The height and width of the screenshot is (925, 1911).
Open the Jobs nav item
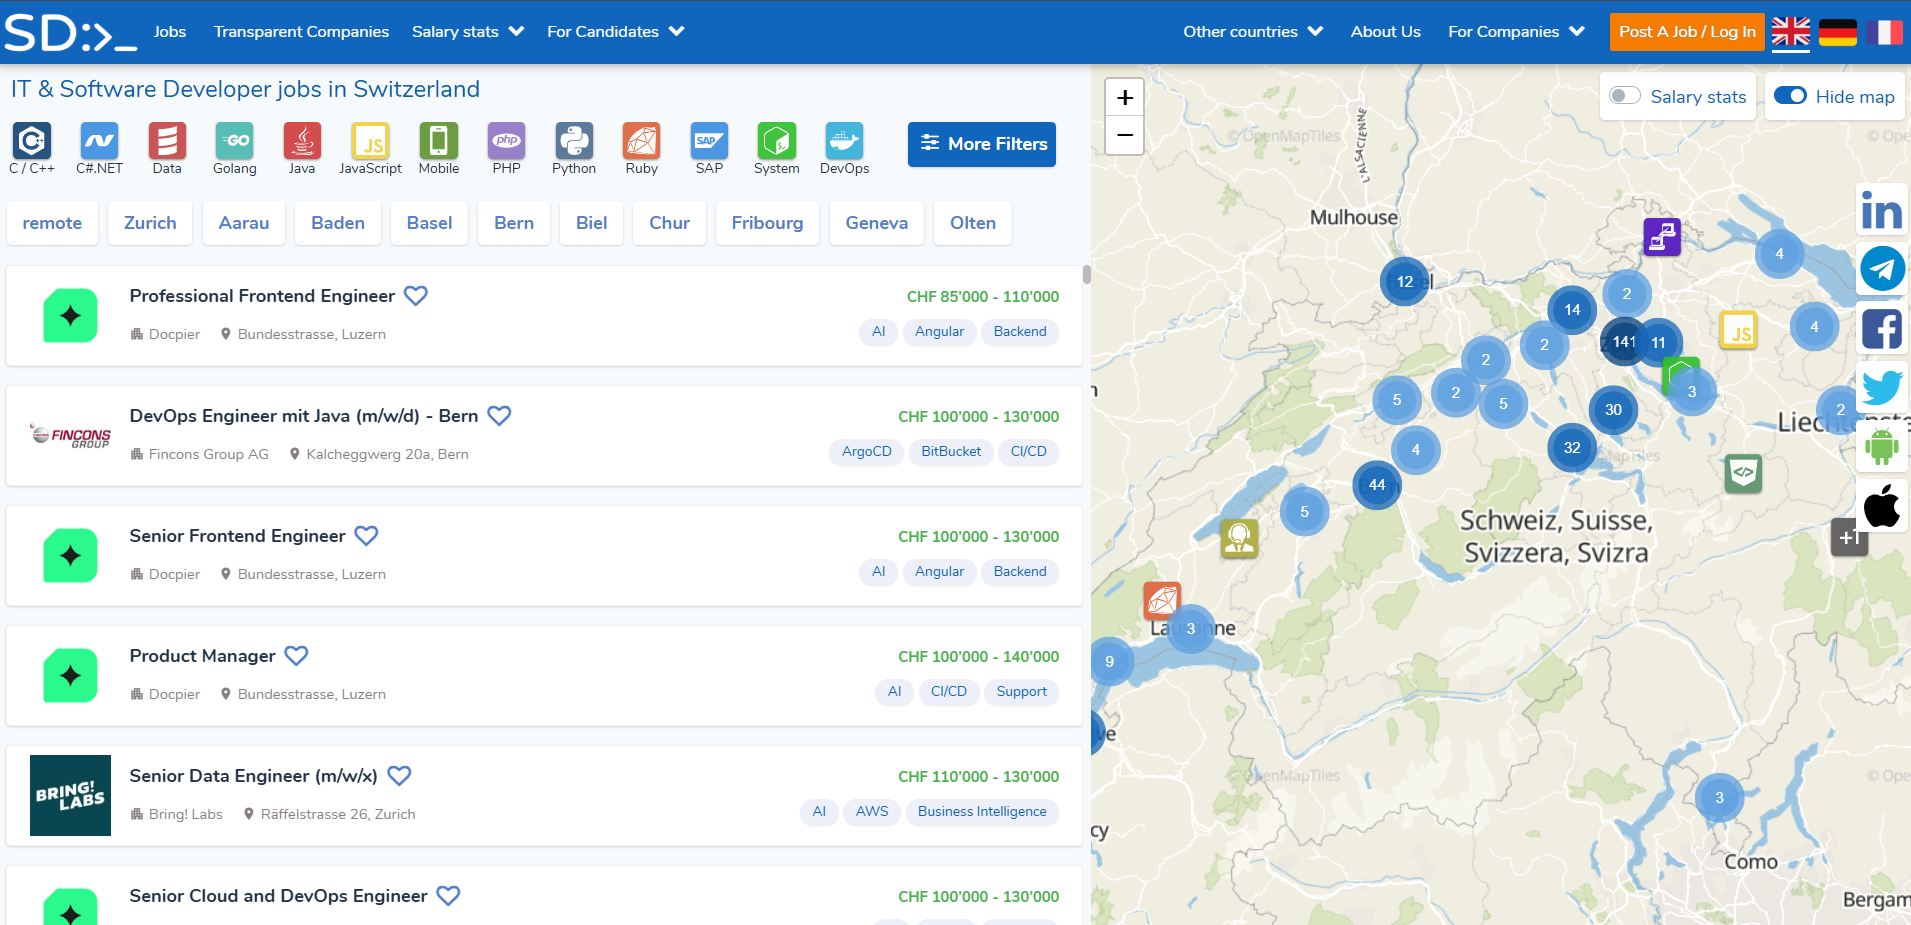[170, 32]
